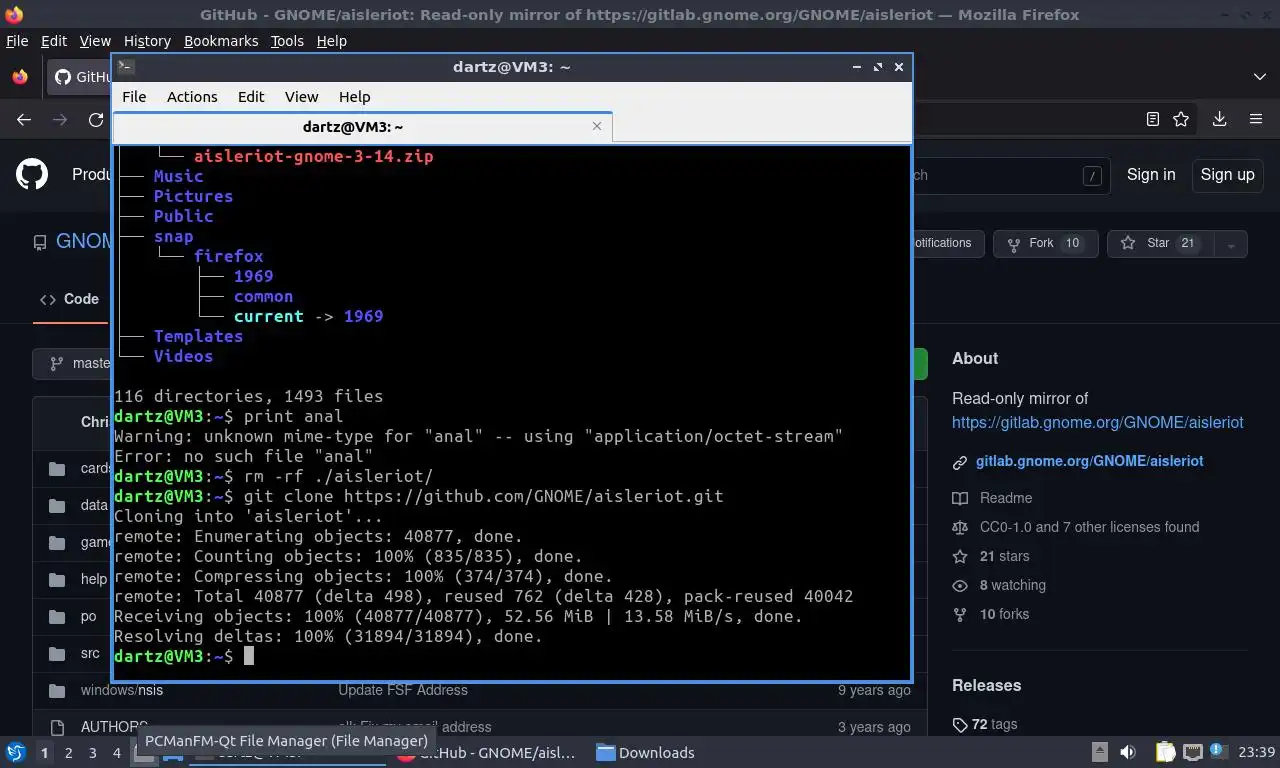Open the Releases heading link

coord(986,685)
